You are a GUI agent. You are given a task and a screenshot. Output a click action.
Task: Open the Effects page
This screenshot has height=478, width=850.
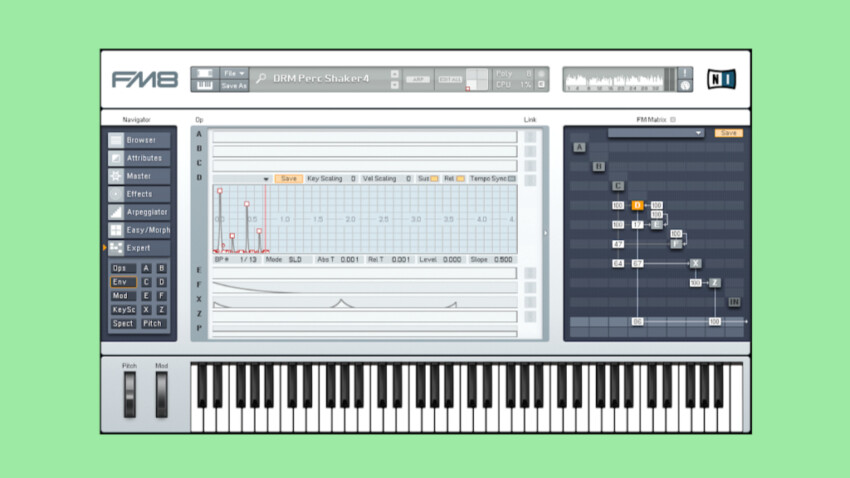click(x=139, y=193)
